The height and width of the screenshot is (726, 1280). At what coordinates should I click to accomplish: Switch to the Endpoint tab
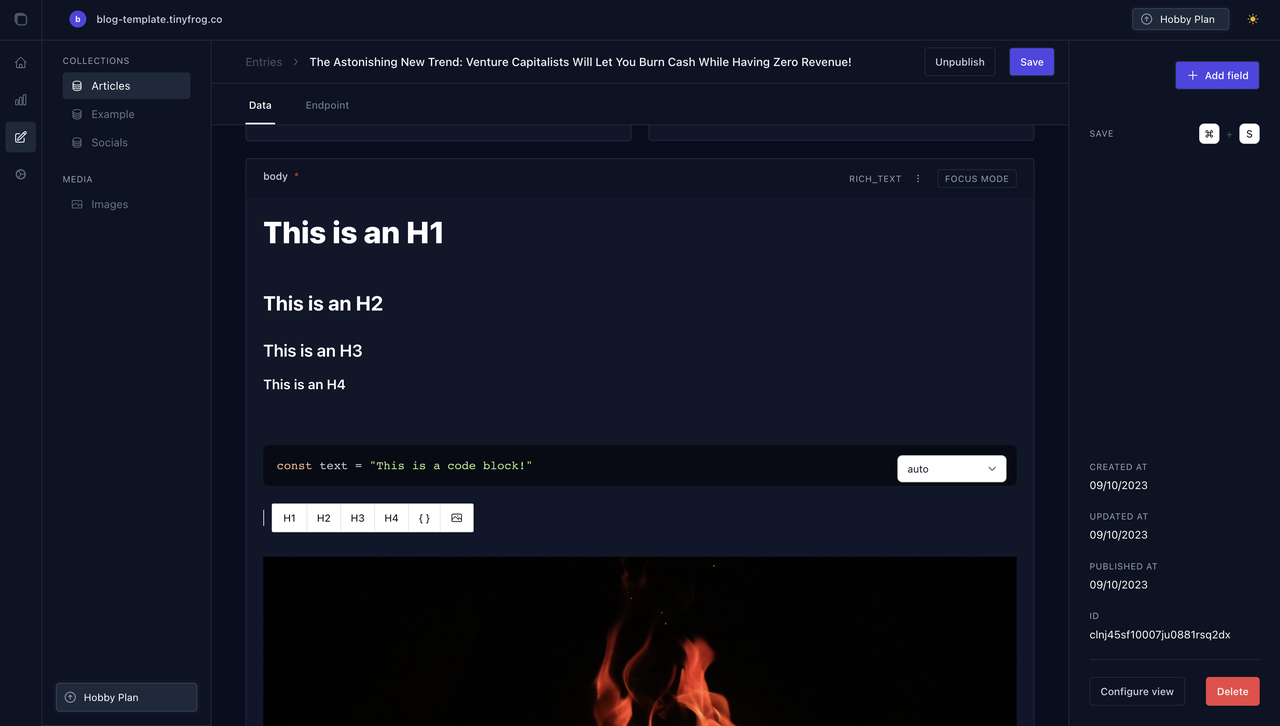tap(327, 105)
